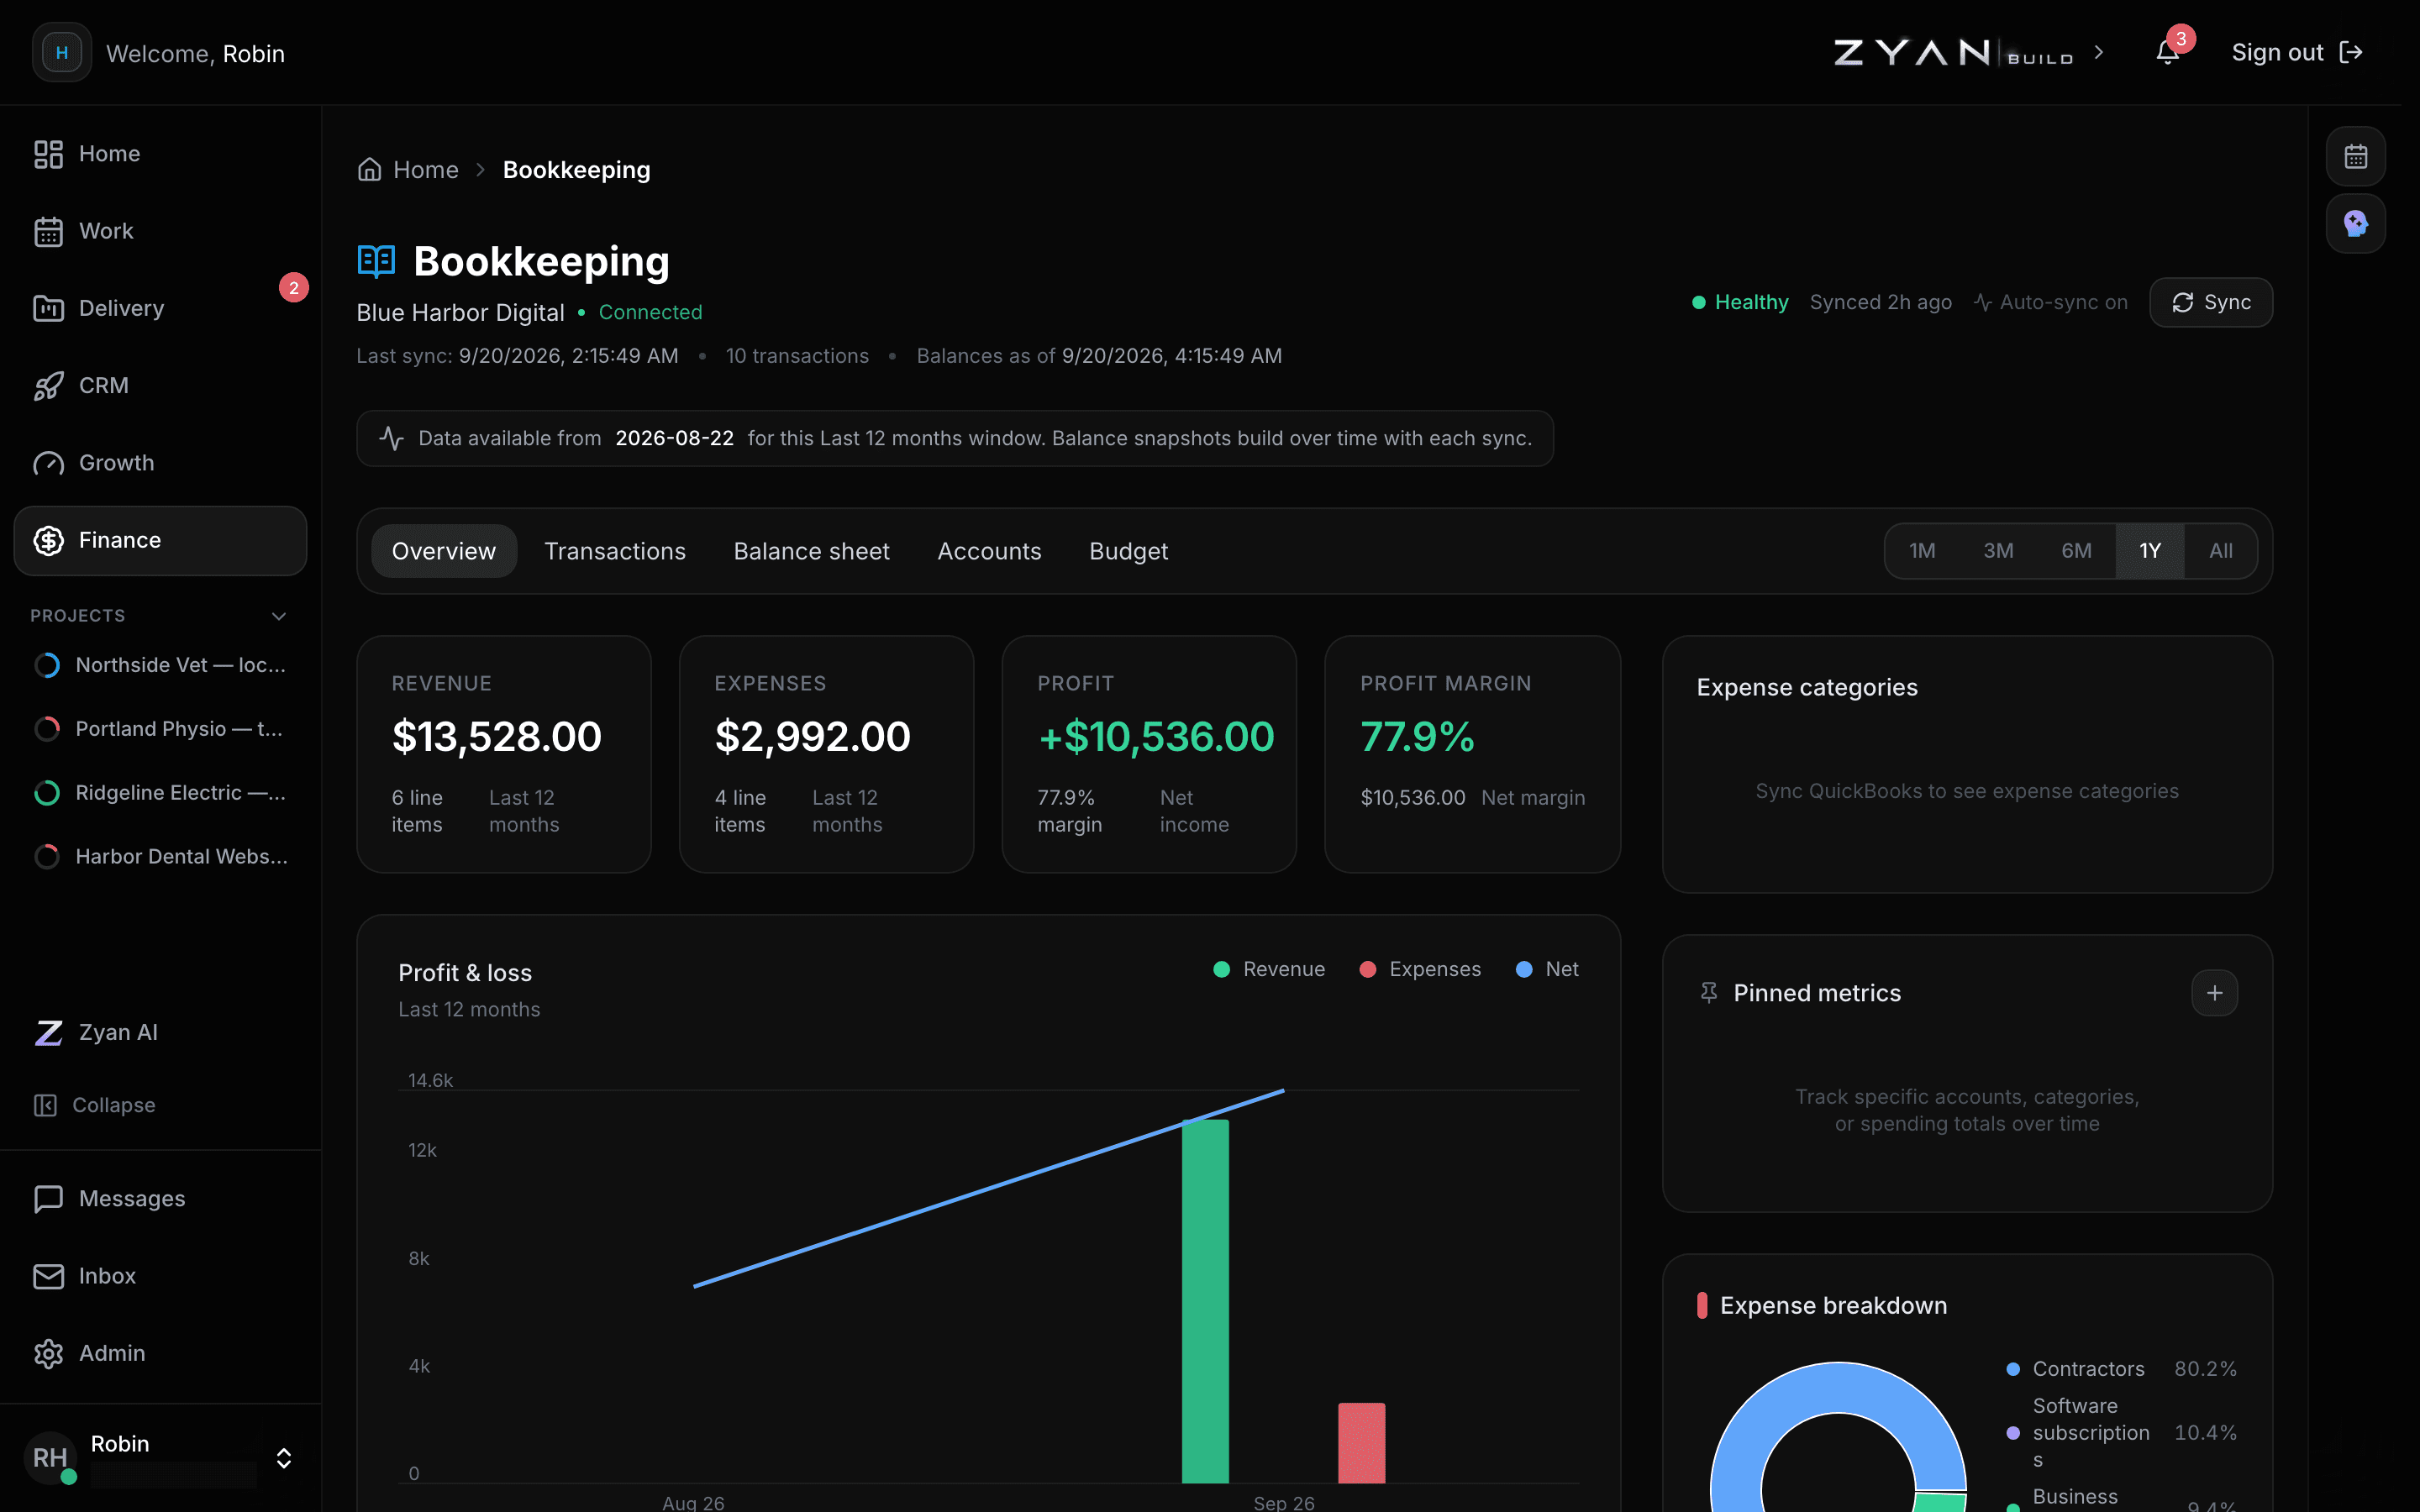Toggle Net series in chart legend
The height and width of the screenshot is (1512, 2420).
tap(1548, 969)
